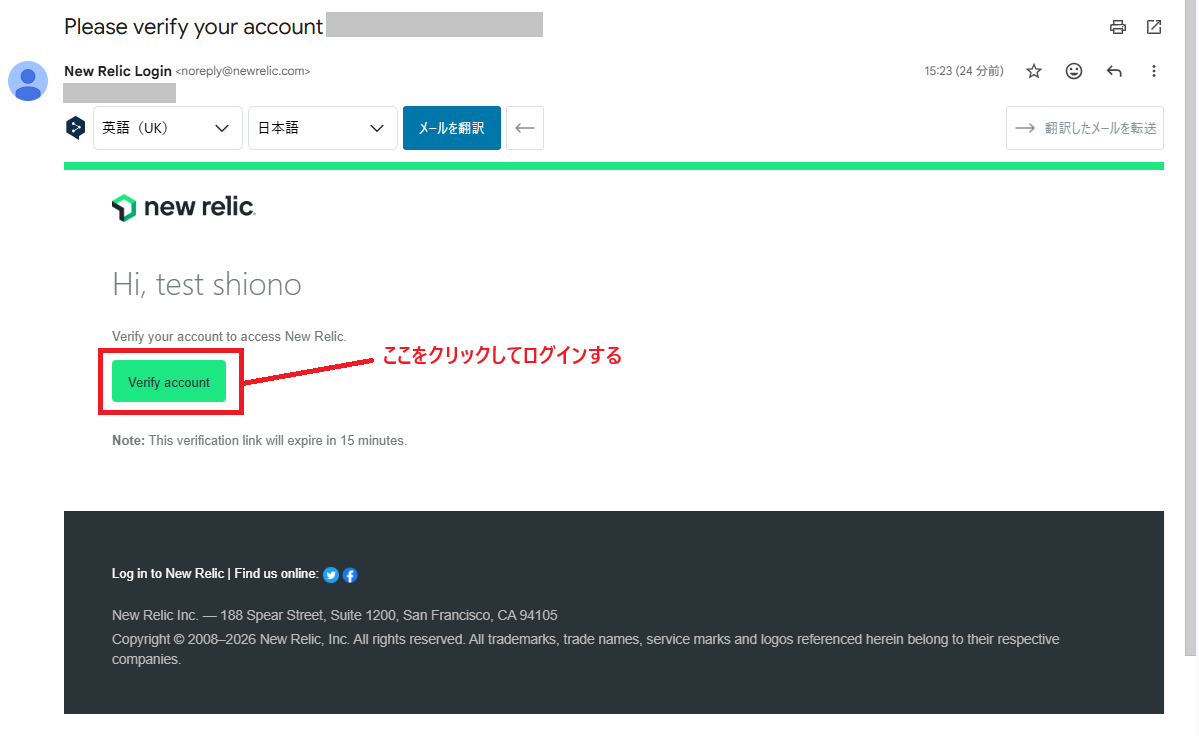The height and width of the screenshot is (736, 1199).
Task: Click sender address noreply@newrelic.com
Action: (243, 71)
